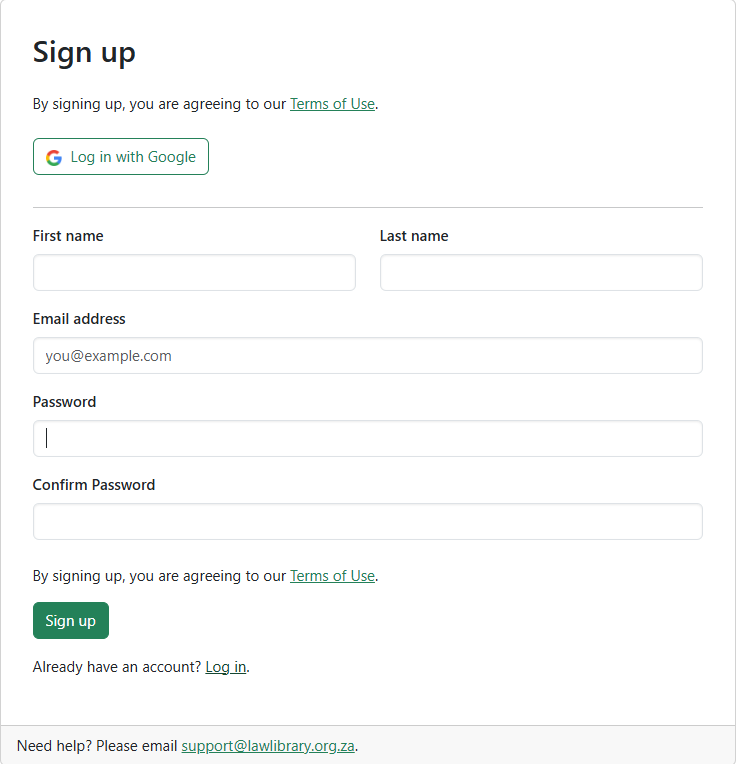
Task: Click the 'Already have an account?' text
Action: (x=117, y=667)
